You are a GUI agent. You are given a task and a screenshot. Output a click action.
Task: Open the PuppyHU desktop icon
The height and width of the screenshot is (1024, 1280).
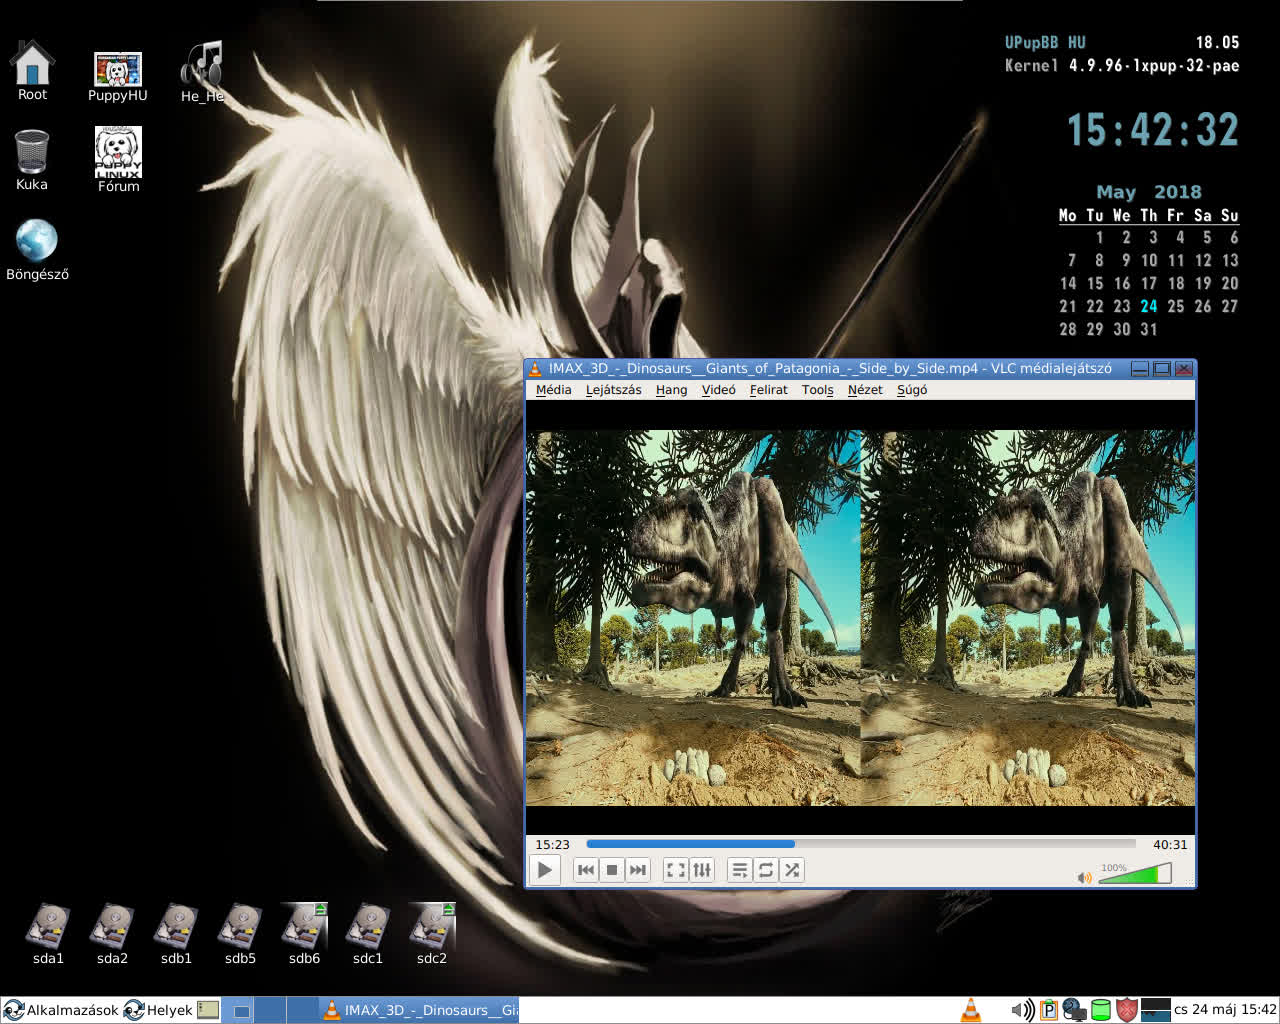(117, 77)
